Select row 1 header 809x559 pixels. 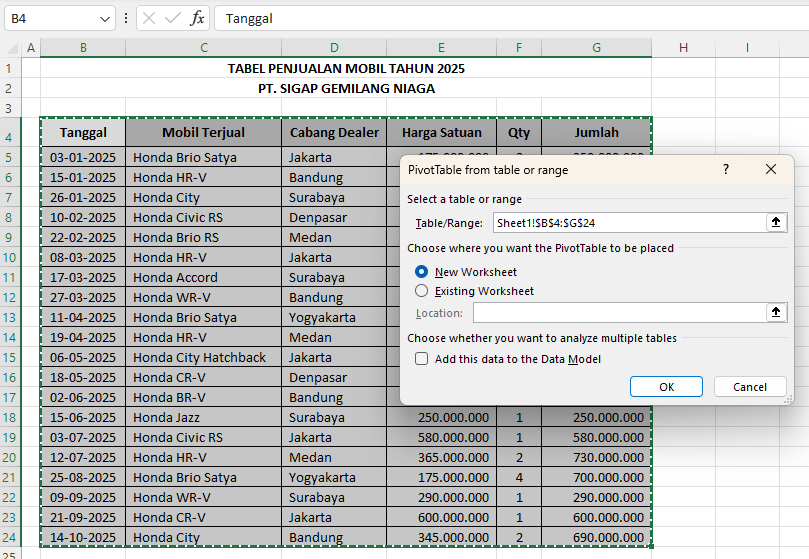point(9,68)
